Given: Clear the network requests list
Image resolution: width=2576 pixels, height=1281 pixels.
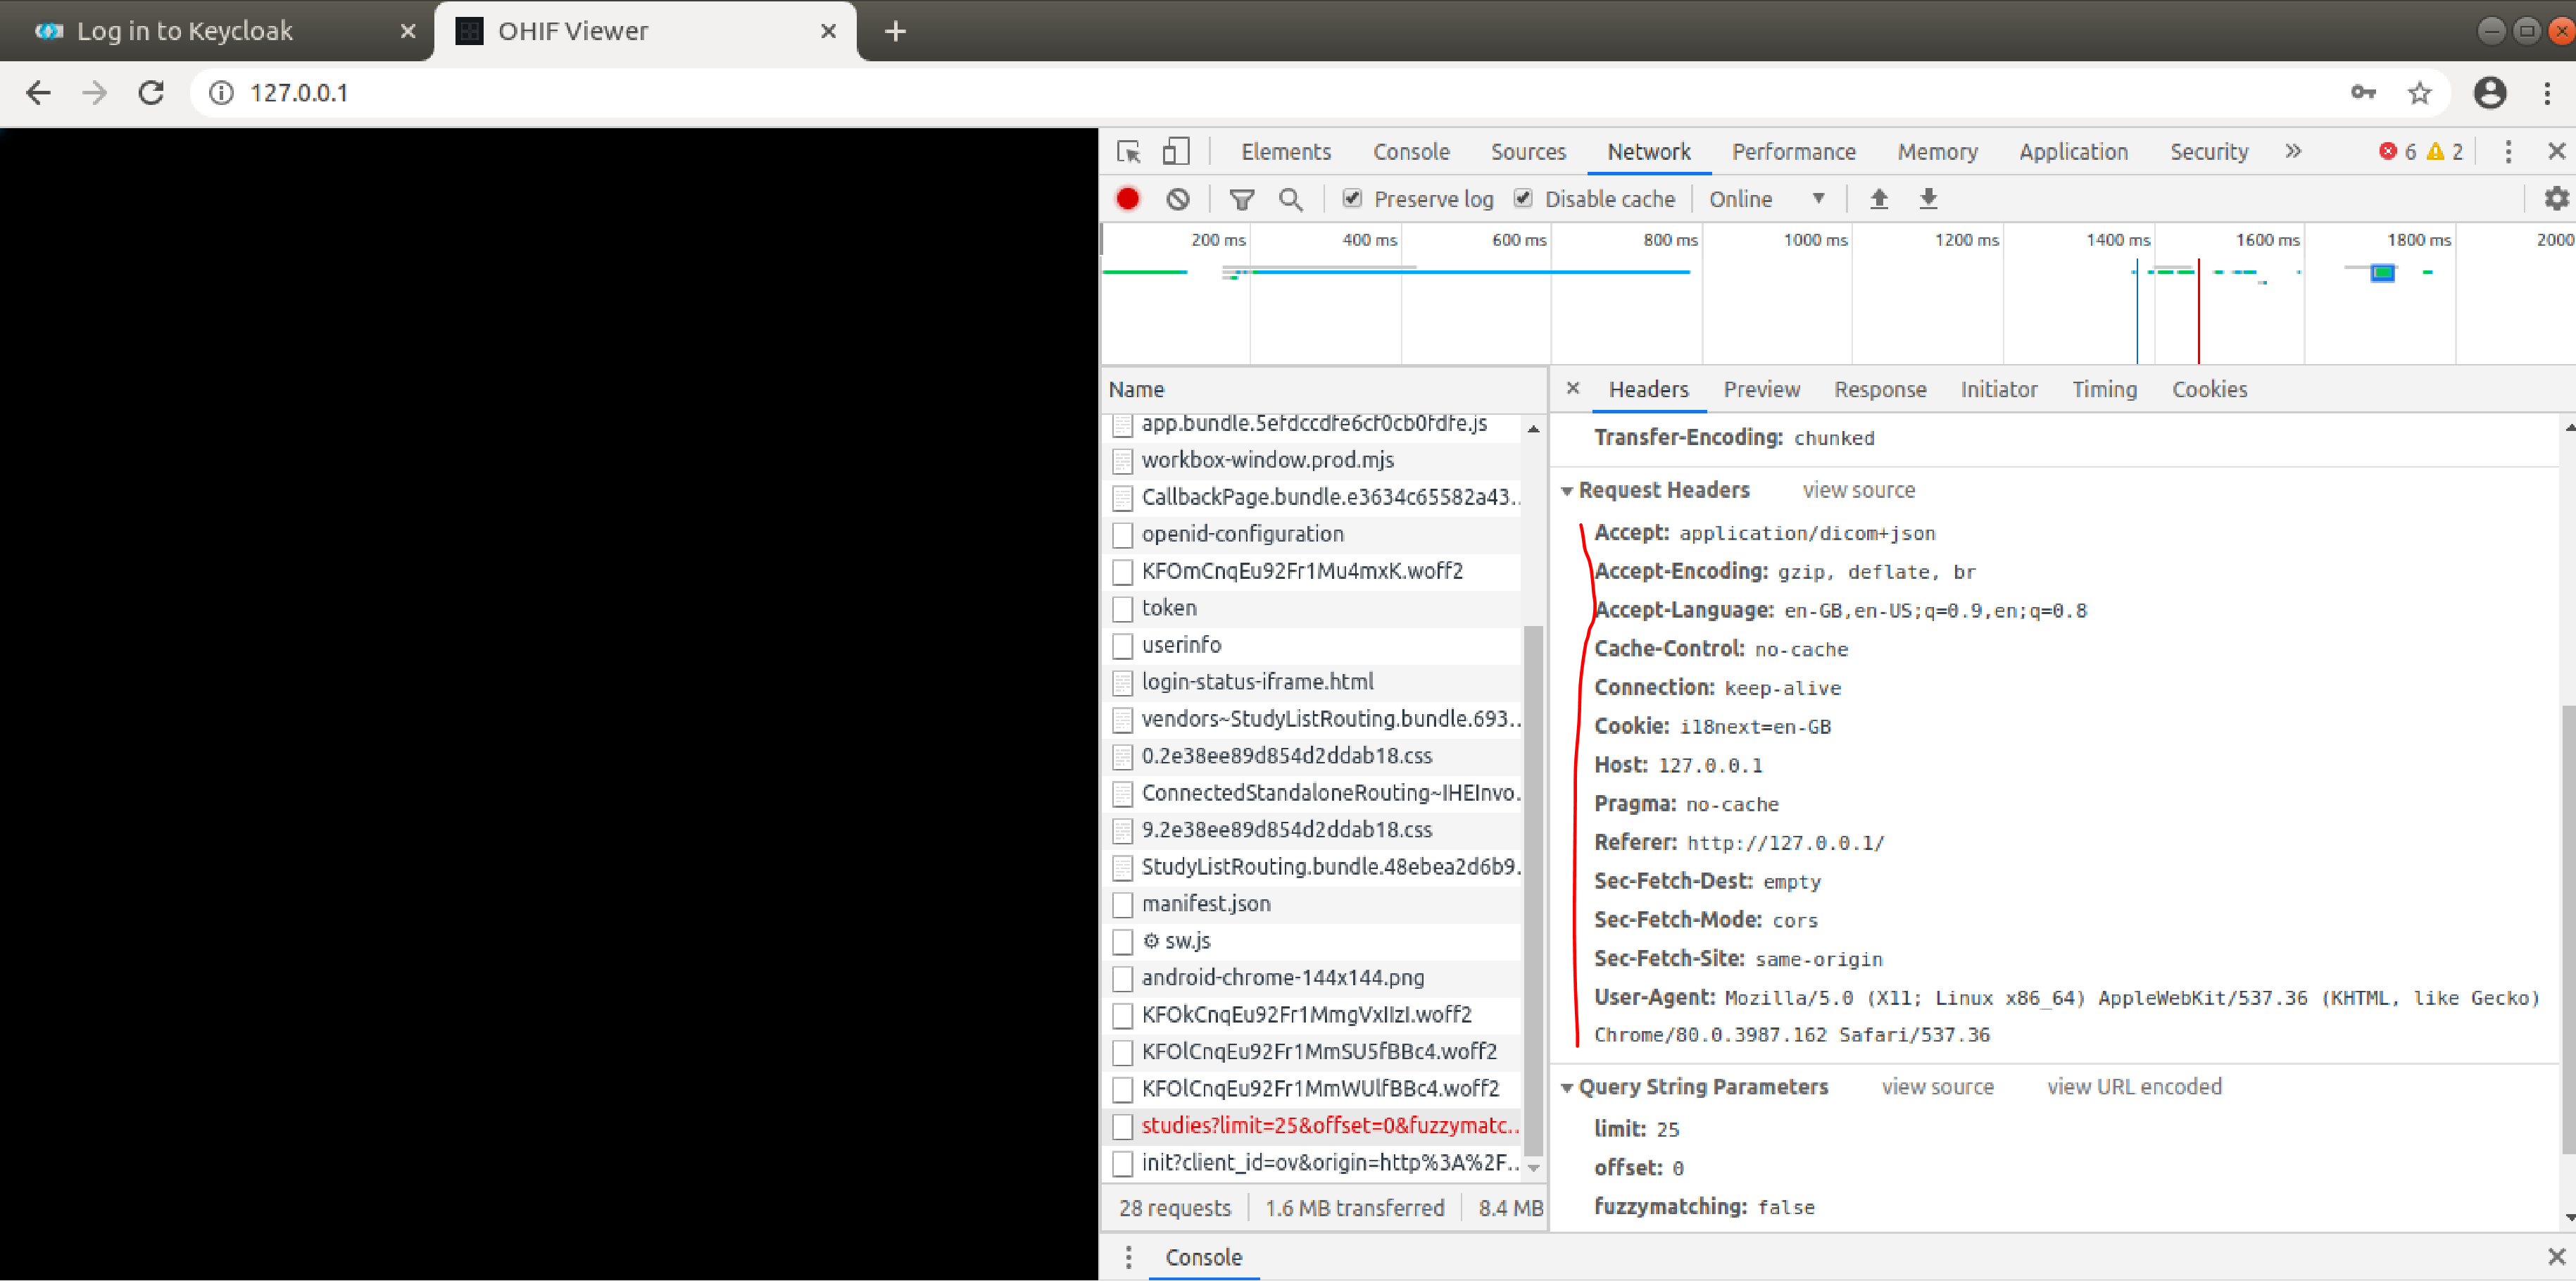Looking at the screenshot, I should (x=1178, y=198).
